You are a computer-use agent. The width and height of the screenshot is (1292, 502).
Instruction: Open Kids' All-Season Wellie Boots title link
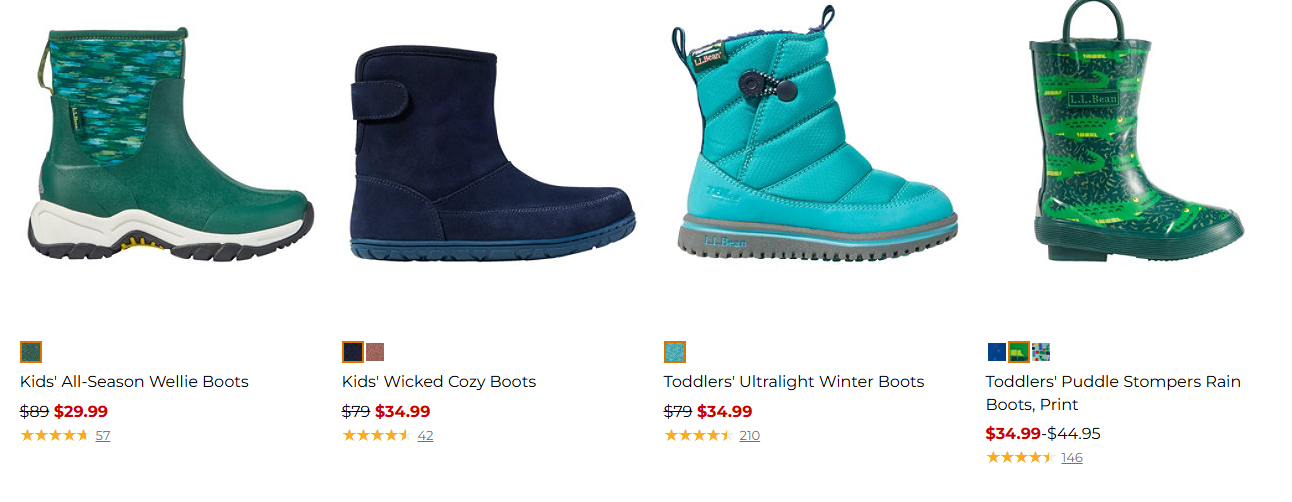[x=134, y=382]
